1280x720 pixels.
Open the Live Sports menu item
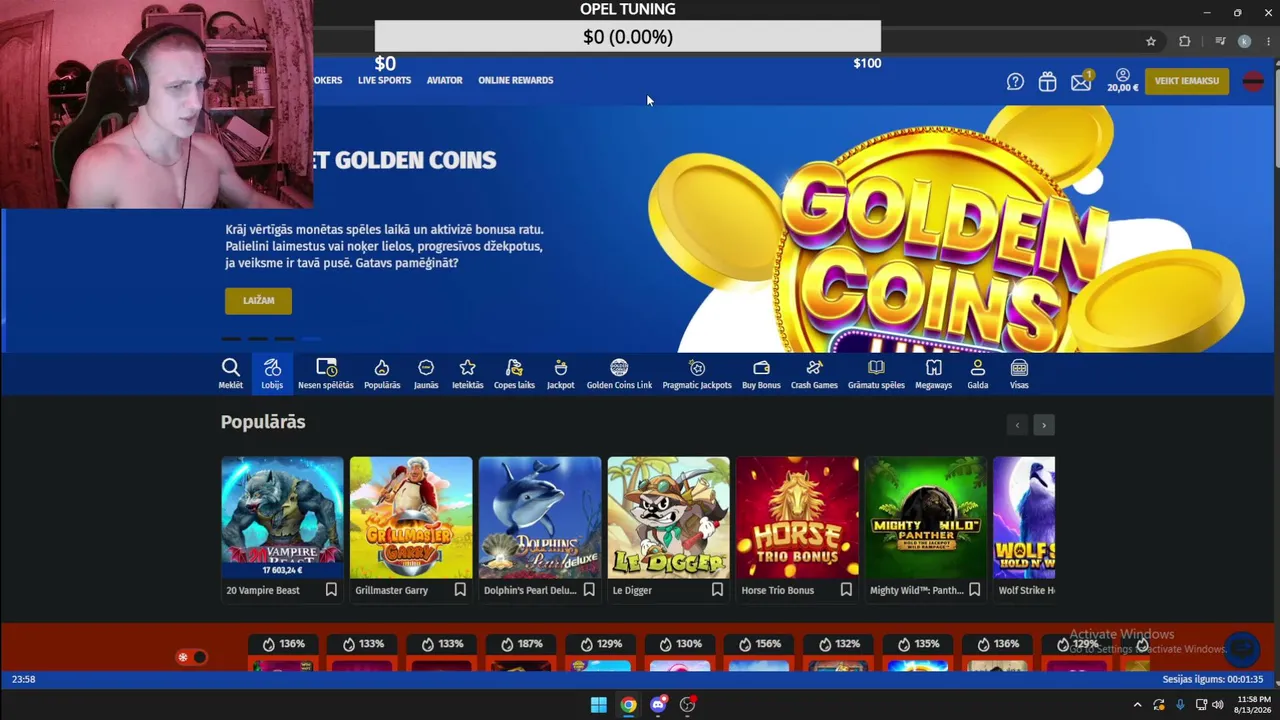[x=384, y=80]
